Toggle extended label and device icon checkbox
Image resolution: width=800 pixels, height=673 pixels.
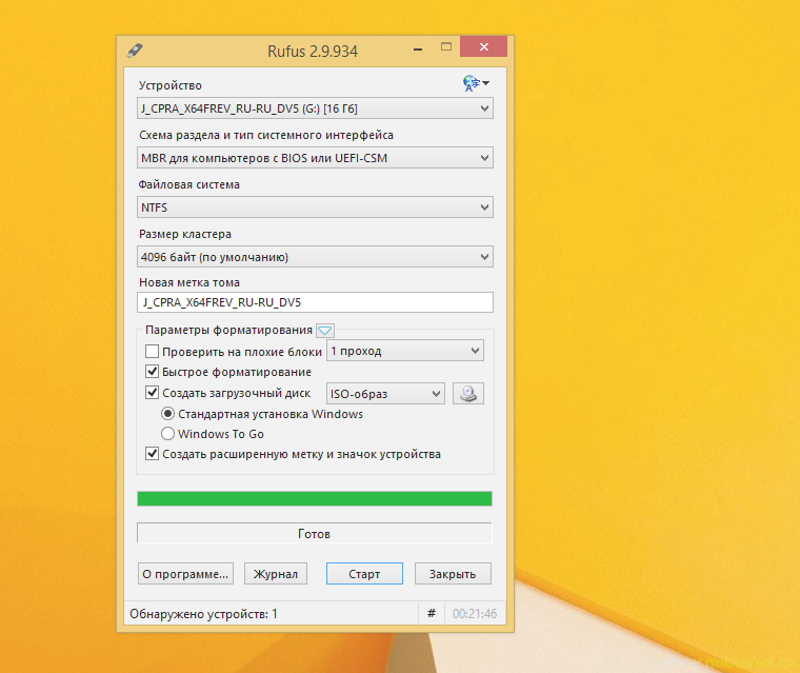[x=152, y=454]
